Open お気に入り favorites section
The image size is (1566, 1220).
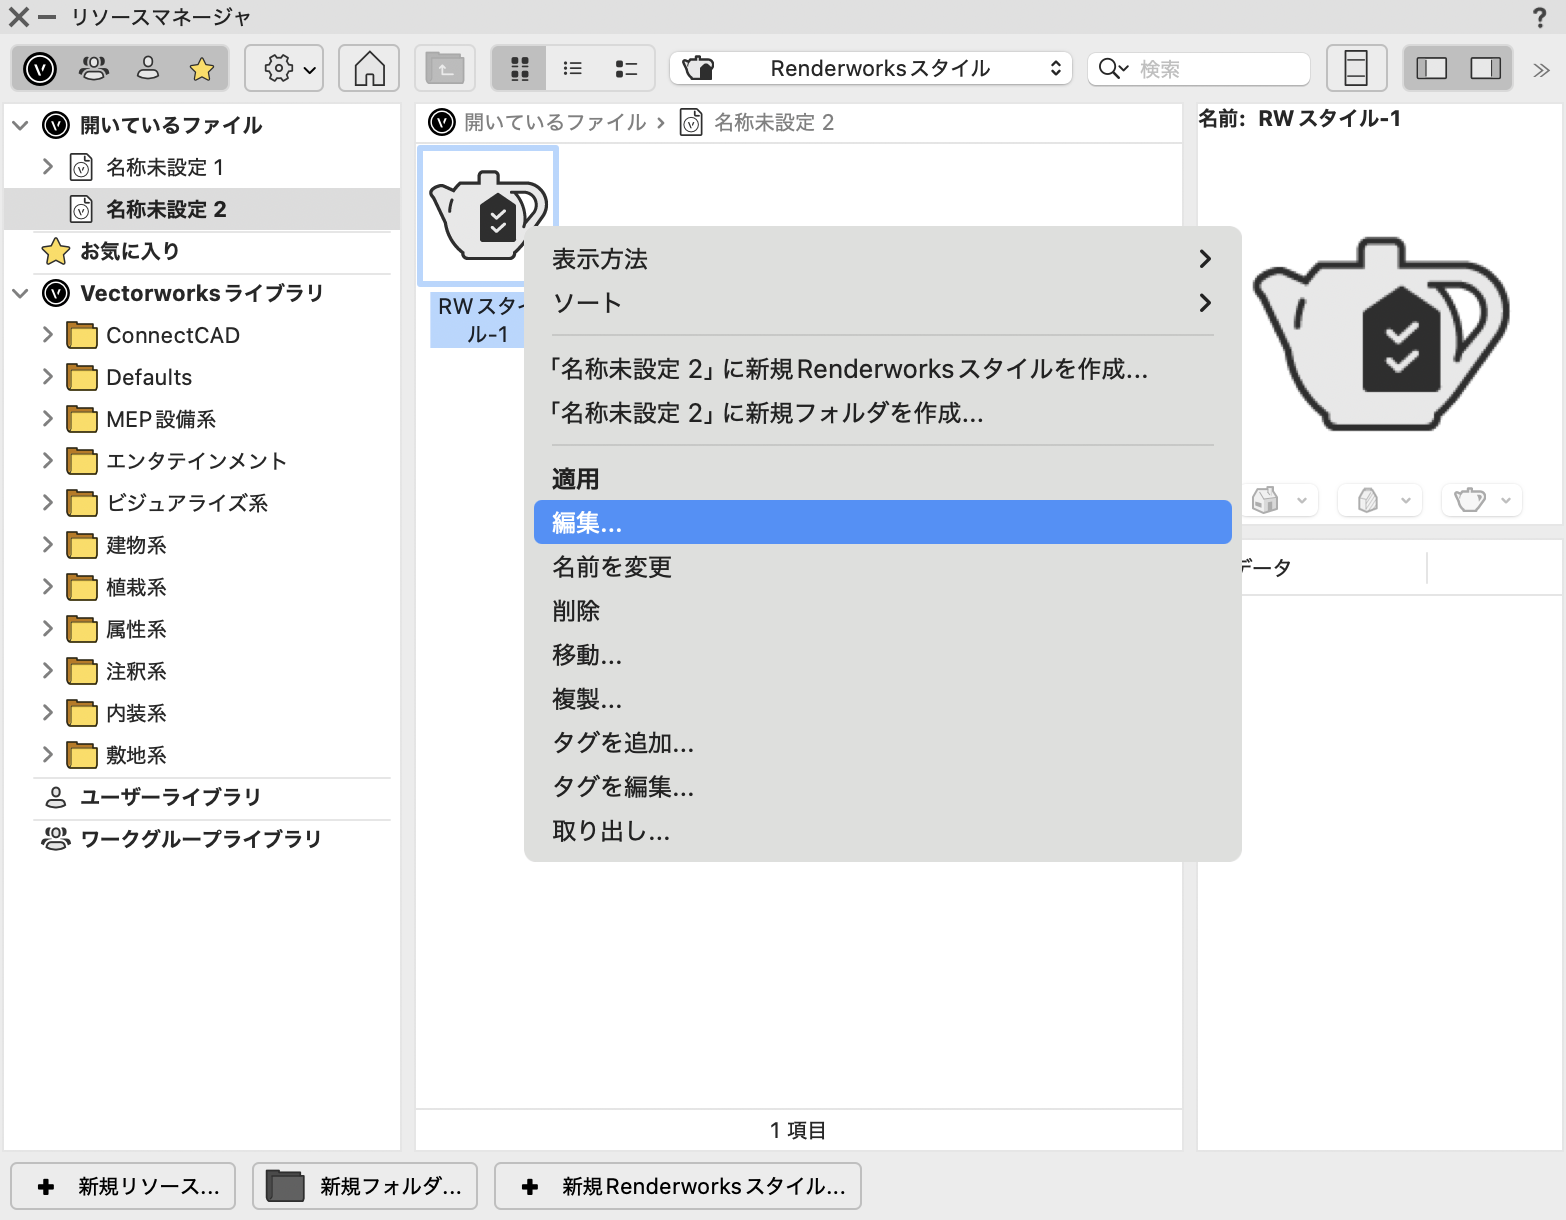point(130,251)
